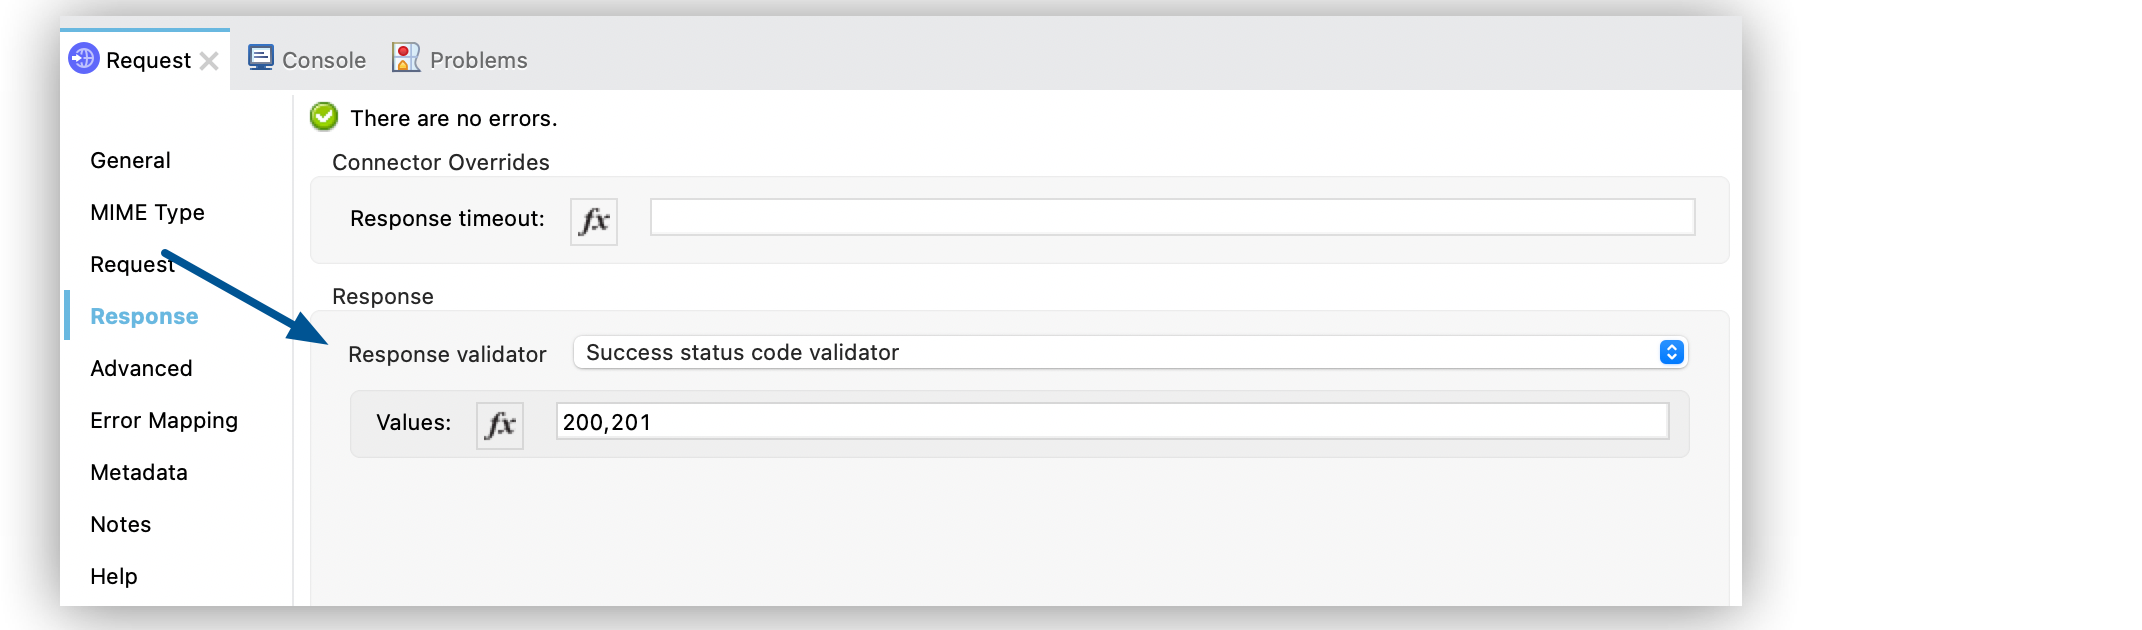Click the green no-errors status icon

[x=322, y=117]
